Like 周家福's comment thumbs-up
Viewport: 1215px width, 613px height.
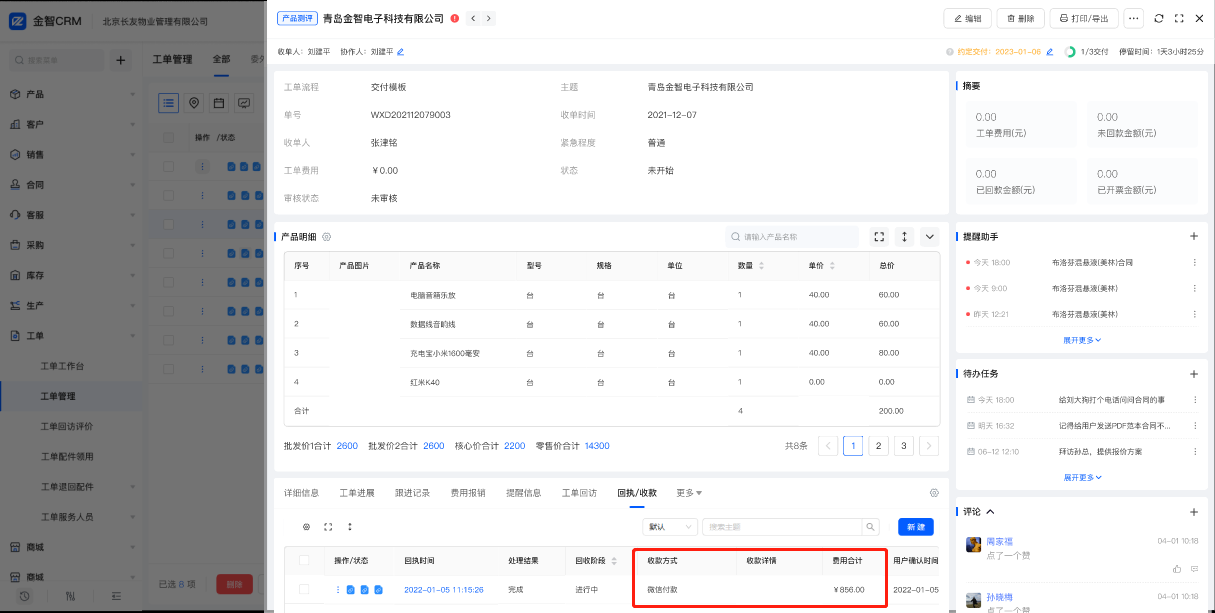[1177, 568]
